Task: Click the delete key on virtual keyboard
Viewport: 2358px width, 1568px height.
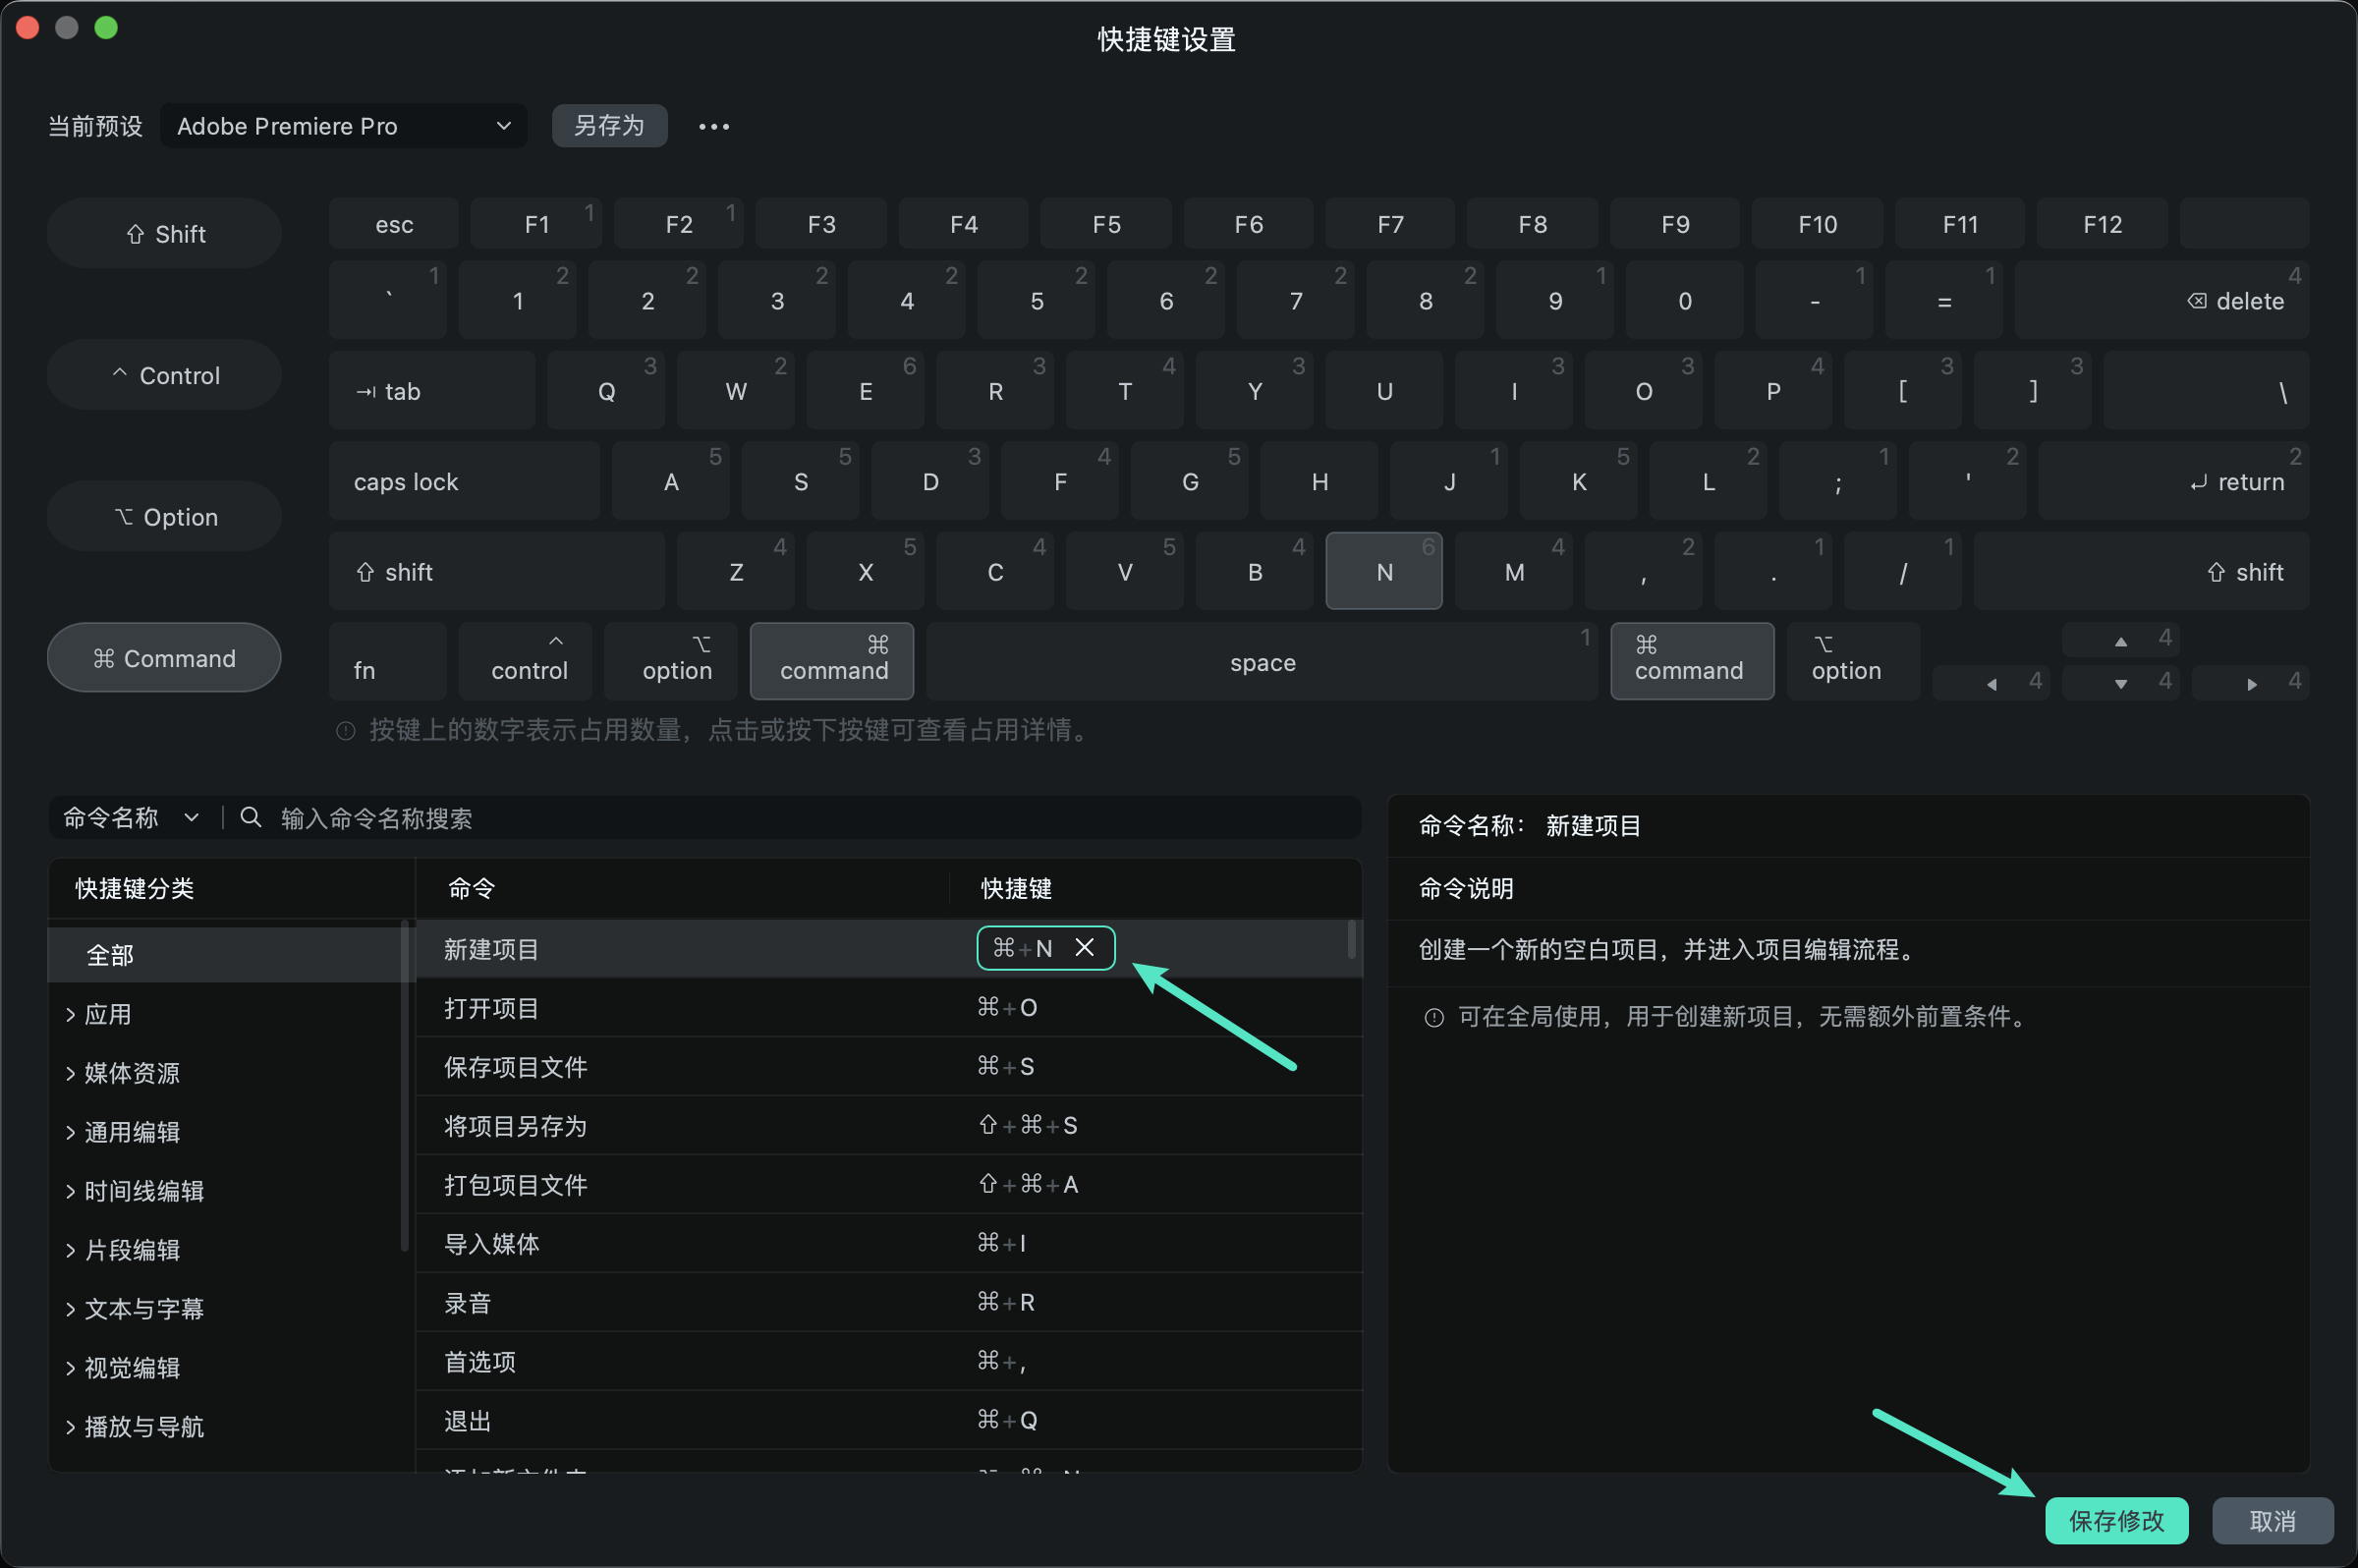Action: [x=2161, y=300]
